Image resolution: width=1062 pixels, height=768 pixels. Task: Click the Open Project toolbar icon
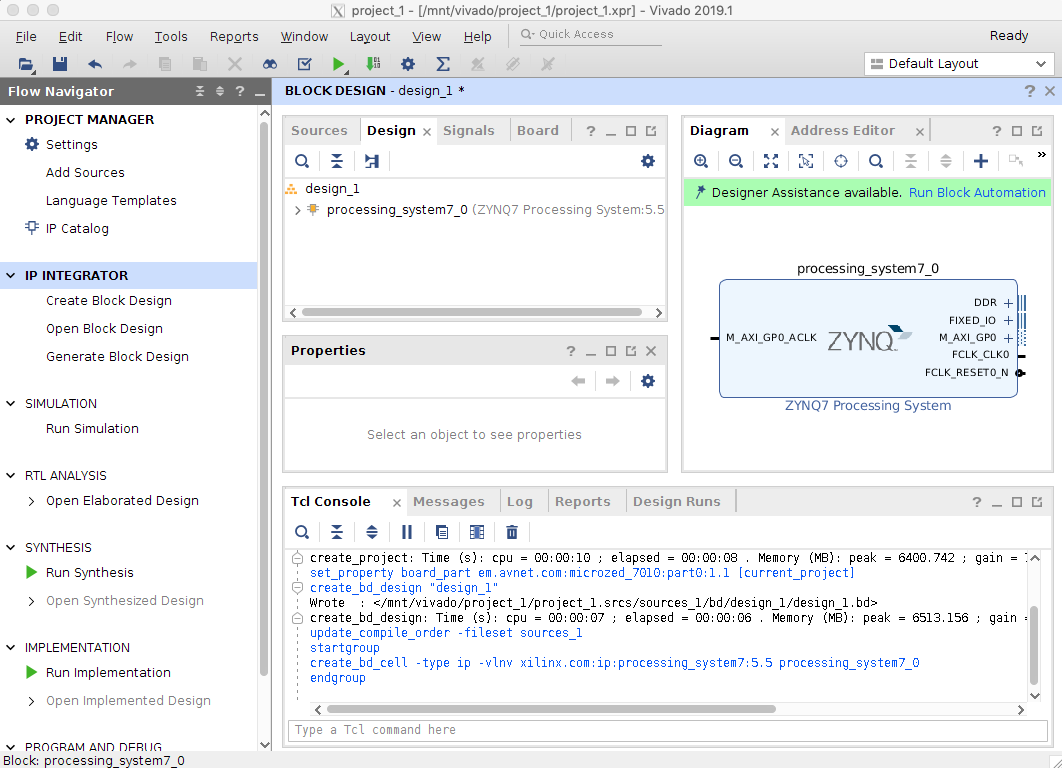point(26,64)
